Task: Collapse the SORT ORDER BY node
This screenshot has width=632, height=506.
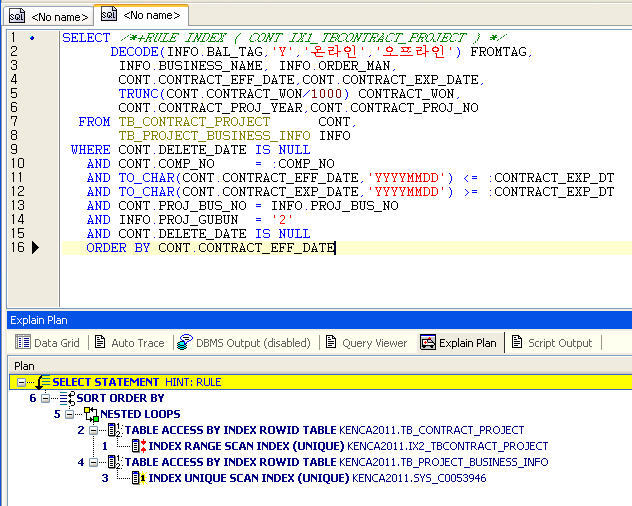Action: [46, 398]
